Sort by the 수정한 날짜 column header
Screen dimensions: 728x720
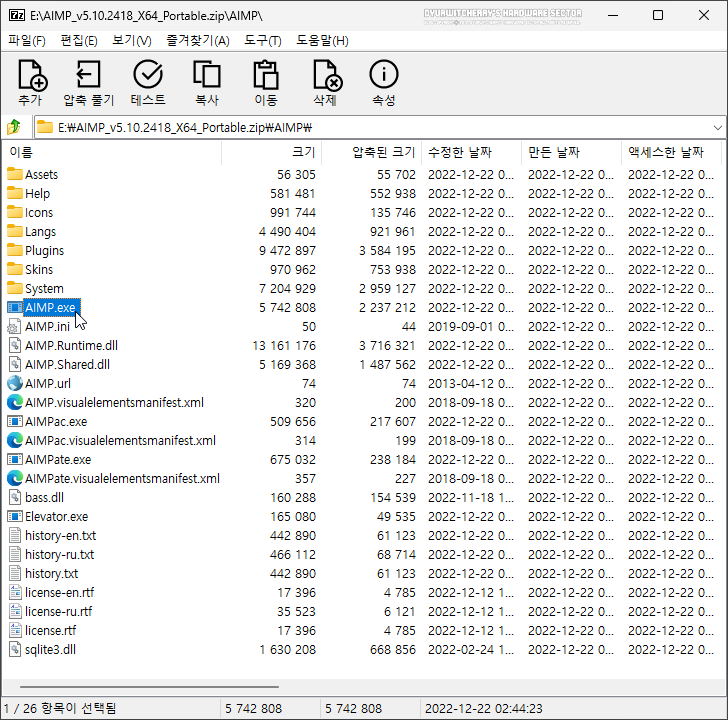tap(471, 152)
